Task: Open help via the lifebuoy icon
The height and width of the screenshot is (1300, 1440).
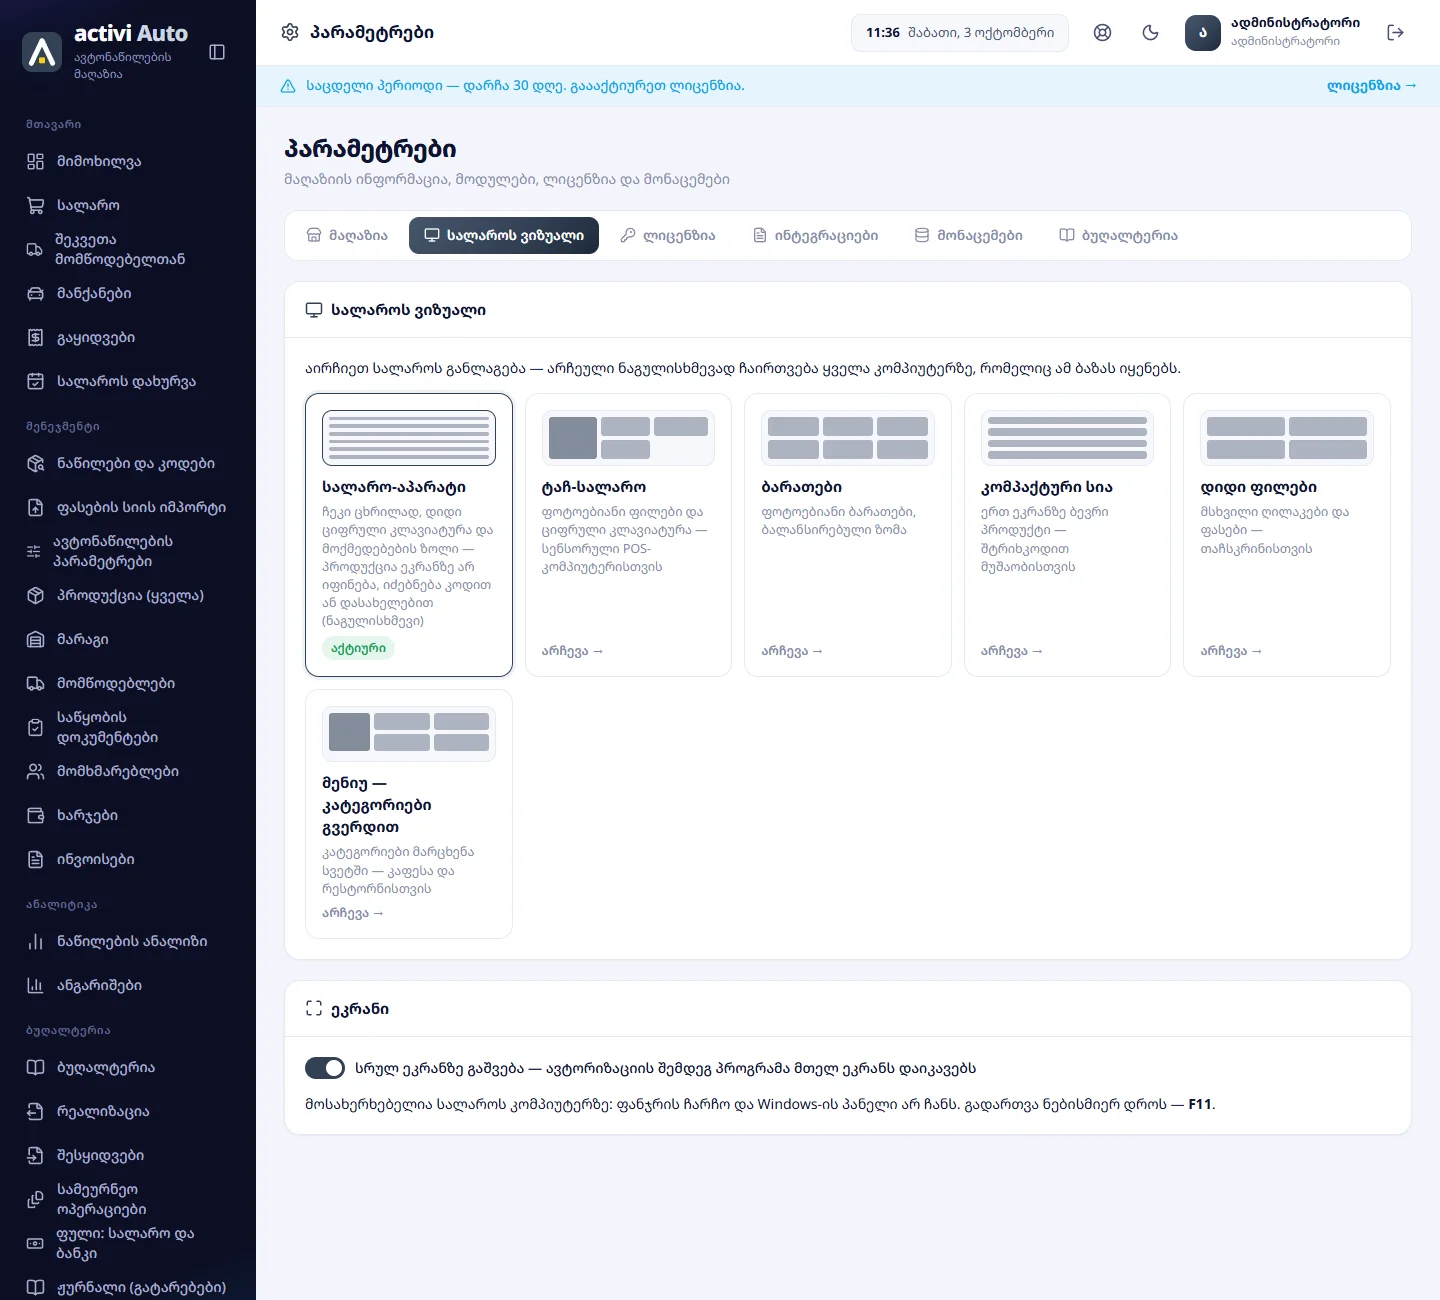Action: click(x=1103, y=33)
